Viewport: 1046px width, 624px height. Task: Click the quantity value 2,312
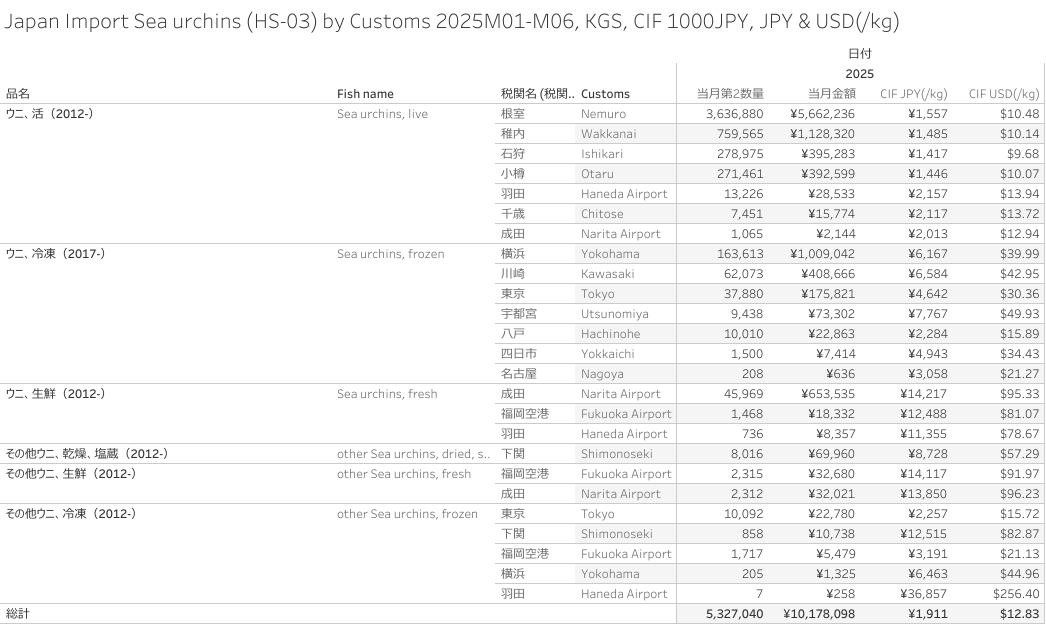(747, 495)
